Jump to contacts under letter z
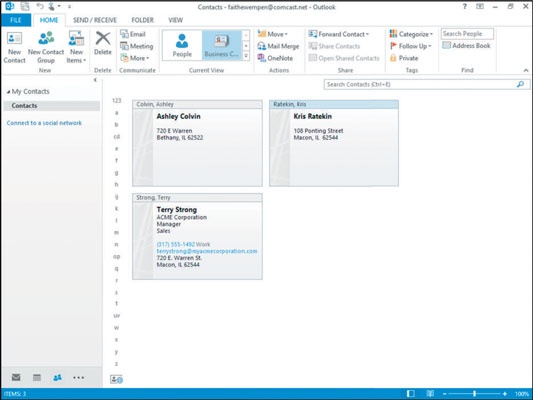 click(x=117, y=364)
